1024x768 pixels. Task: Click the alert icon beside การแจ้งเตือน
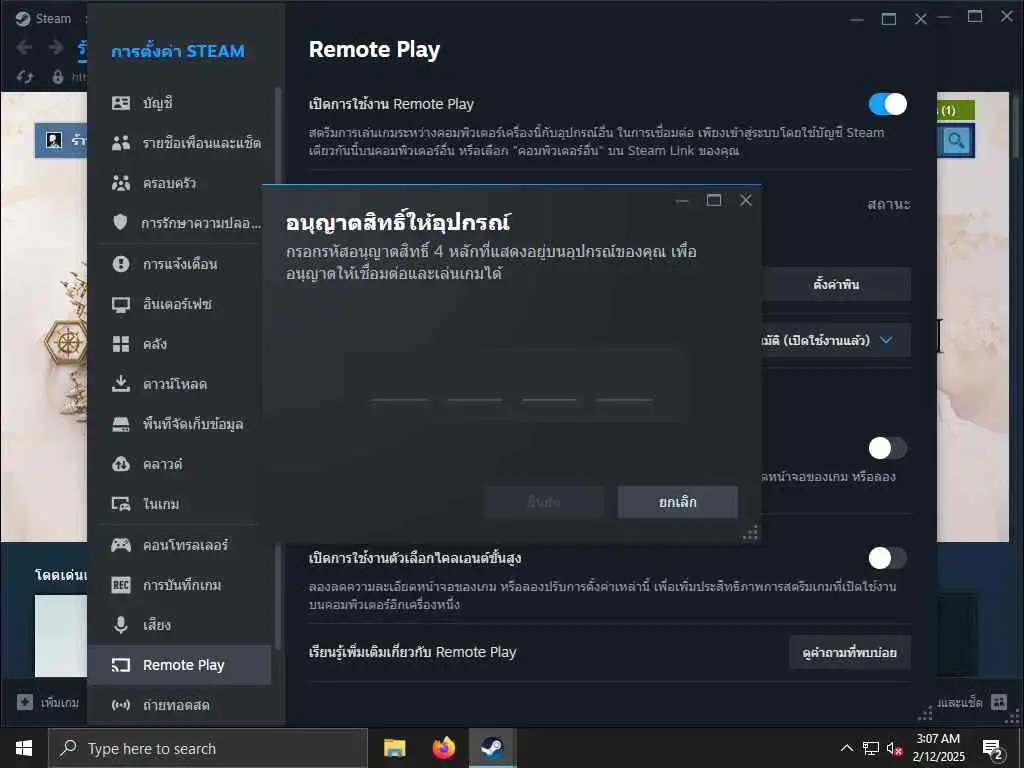[121, 264]
